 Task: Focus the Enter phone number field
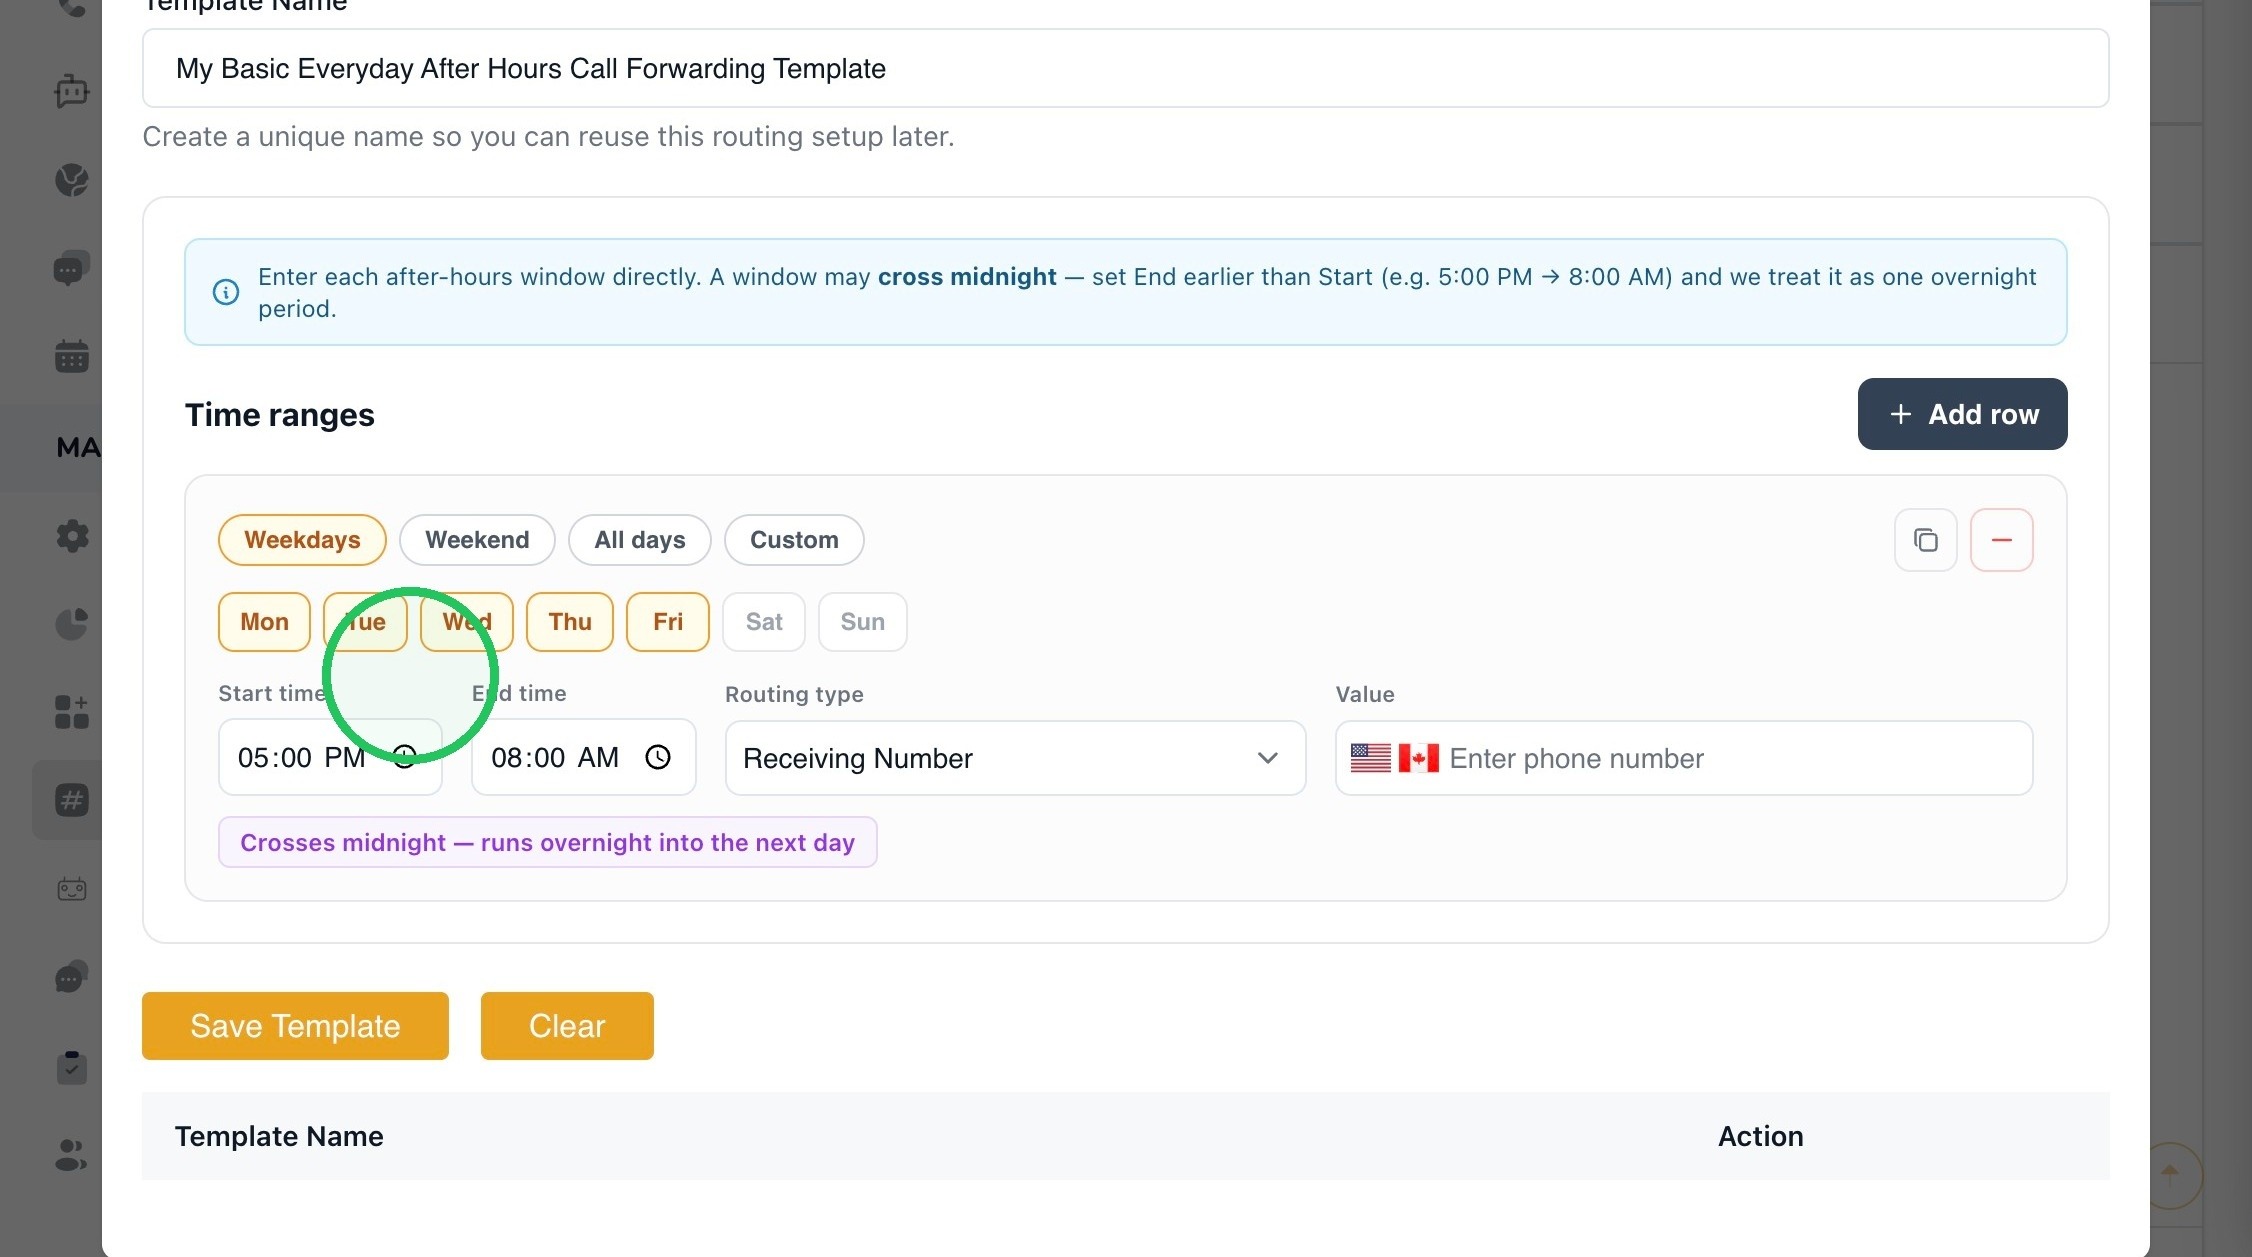1735,758
